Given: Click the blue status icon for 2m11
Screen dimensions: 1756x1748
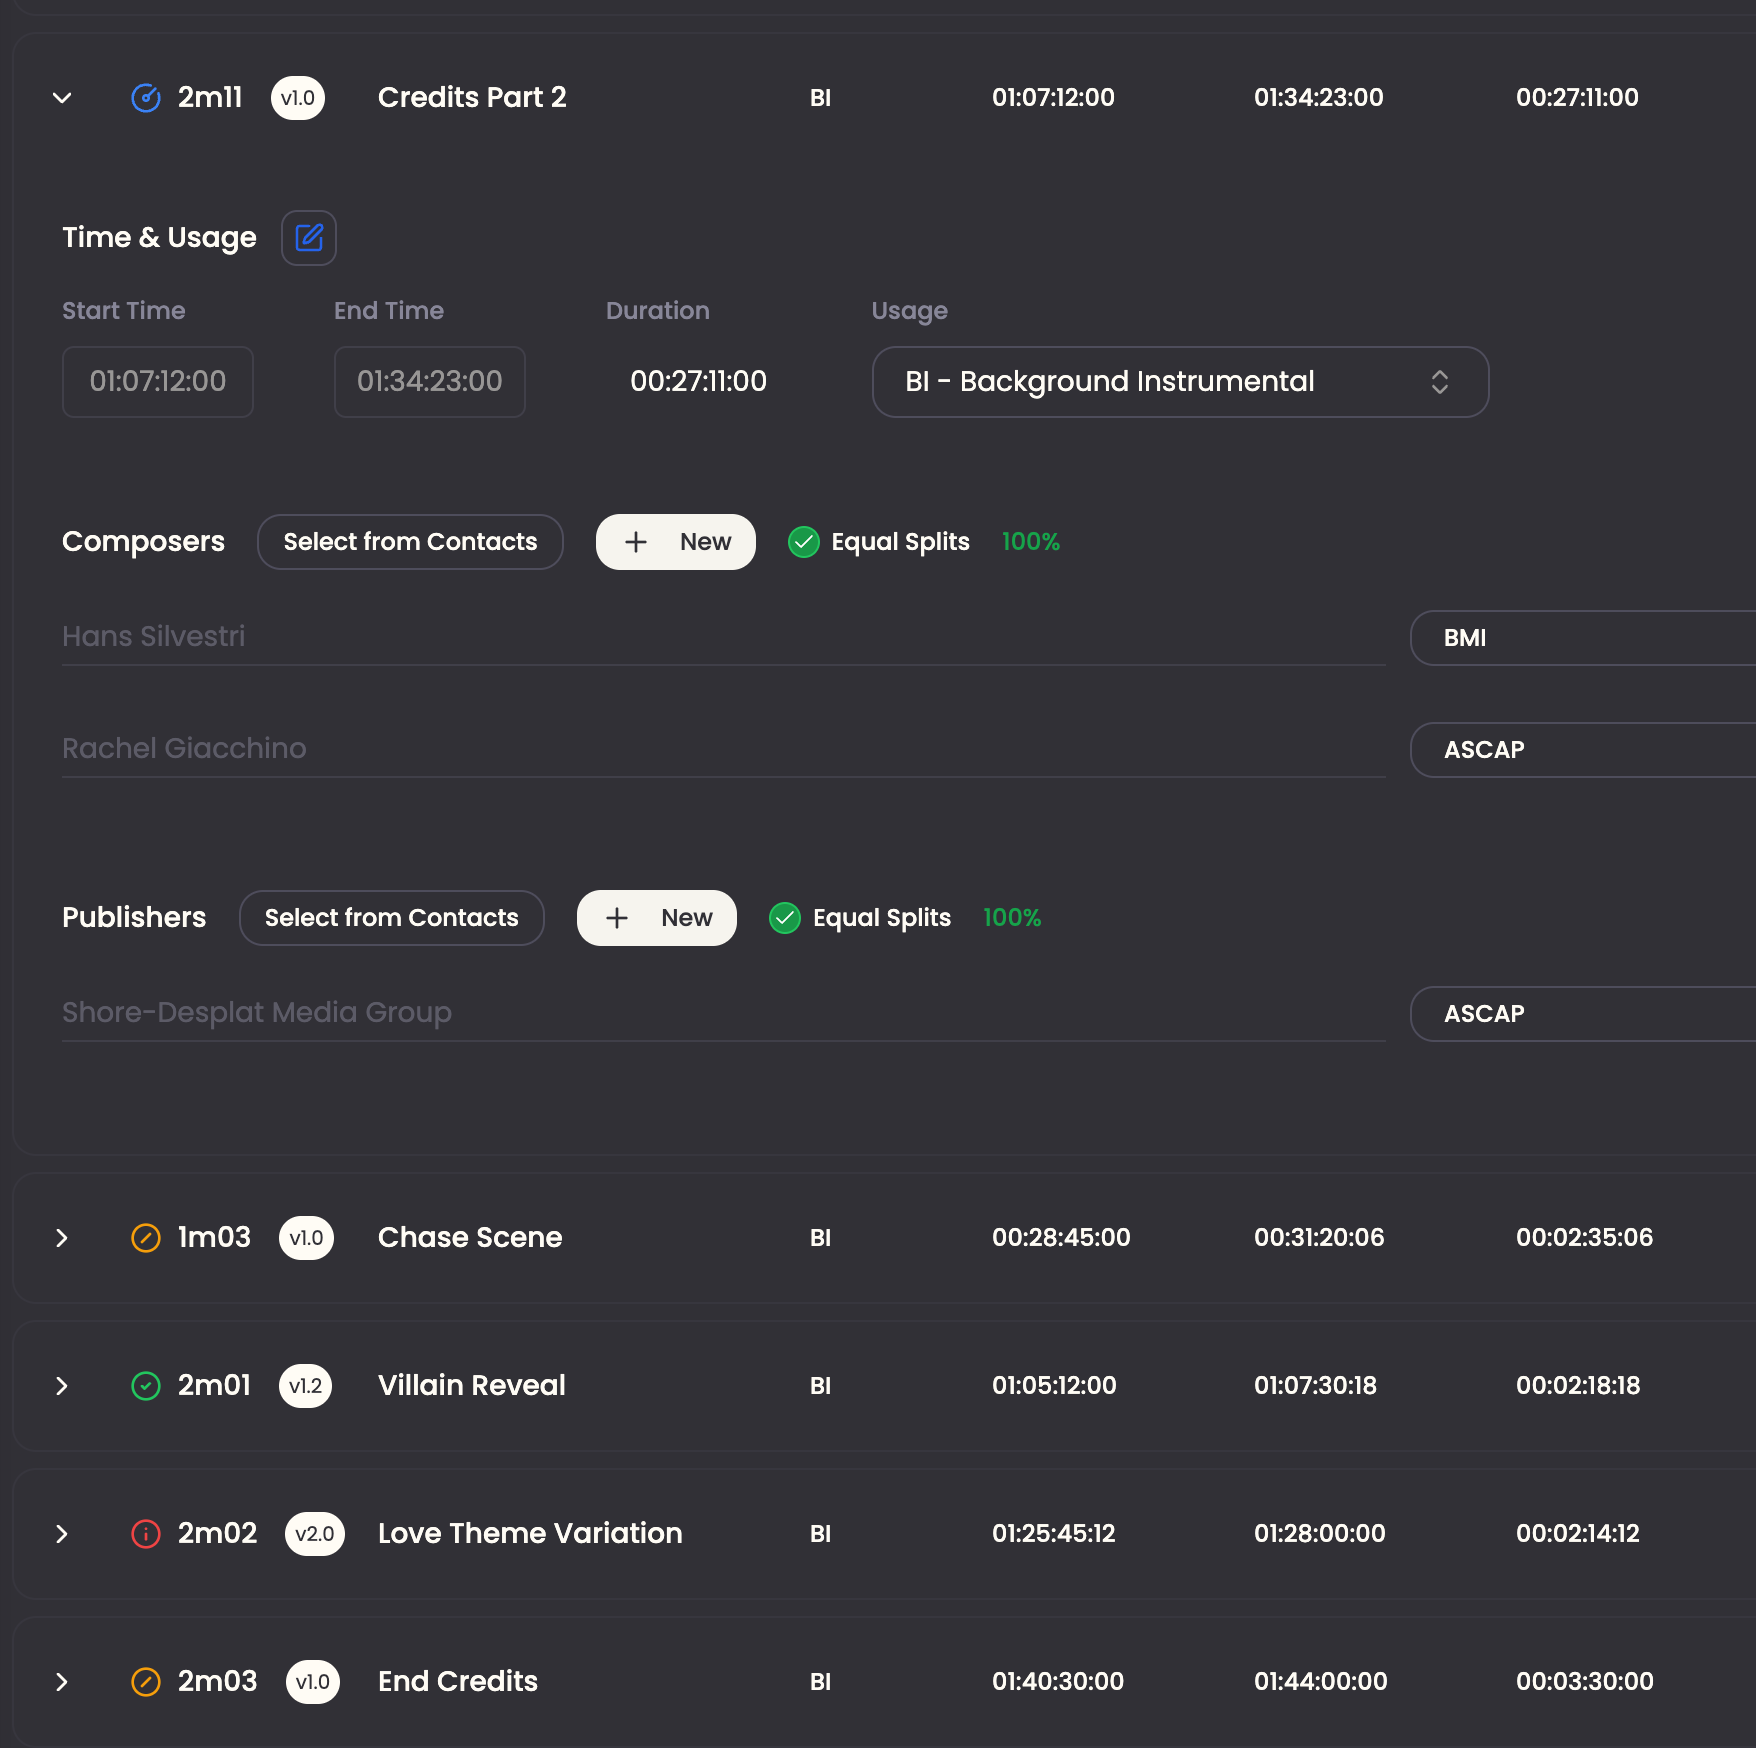Looking at the screenshot, I should click(146, 98).
